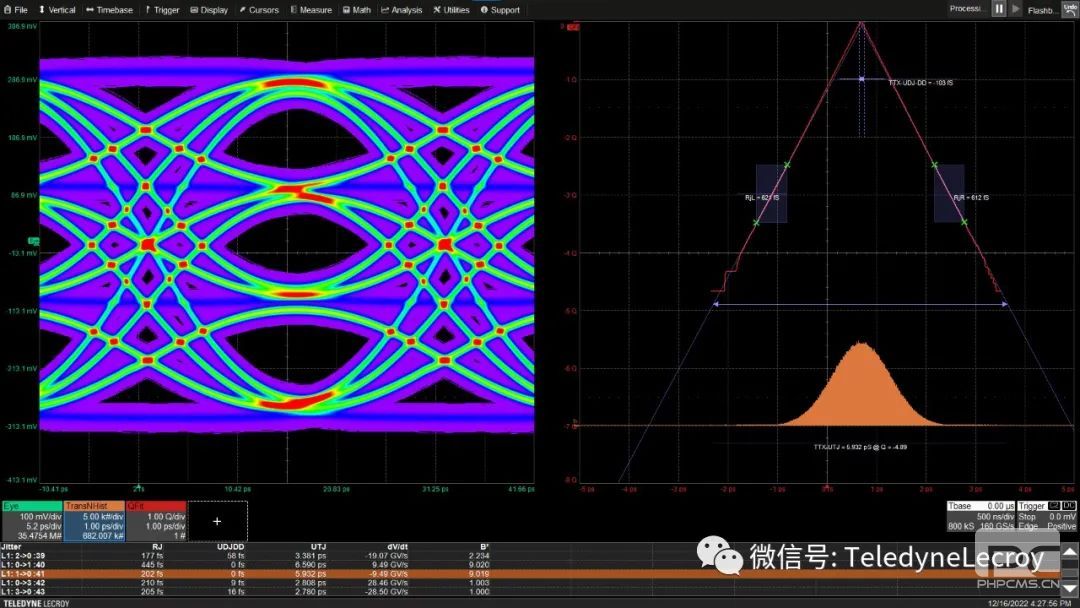This screenshot has height=608, width=1080.
Task: Open the Trigger menu
Action: click(162, 10)
